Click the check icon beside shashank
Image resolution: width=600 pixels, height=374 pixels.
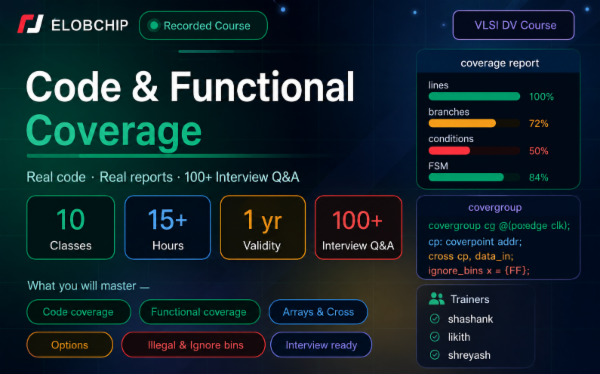[435, 318]
